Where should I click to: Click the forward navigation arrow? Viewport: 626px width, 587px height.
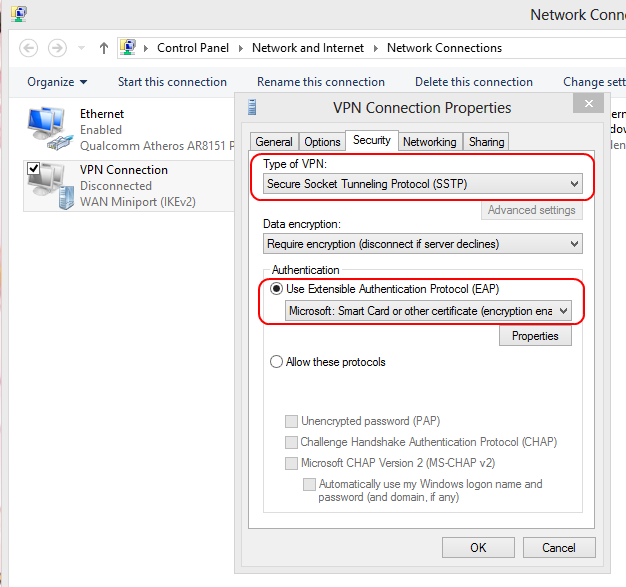point(57,48)
